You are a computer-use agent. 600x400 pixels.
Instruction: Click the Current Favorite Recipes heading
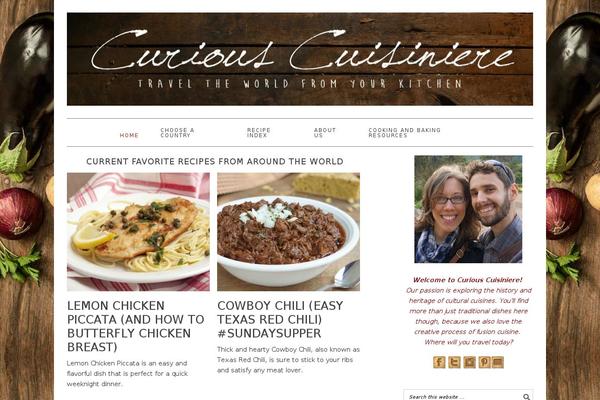(215, 162)
